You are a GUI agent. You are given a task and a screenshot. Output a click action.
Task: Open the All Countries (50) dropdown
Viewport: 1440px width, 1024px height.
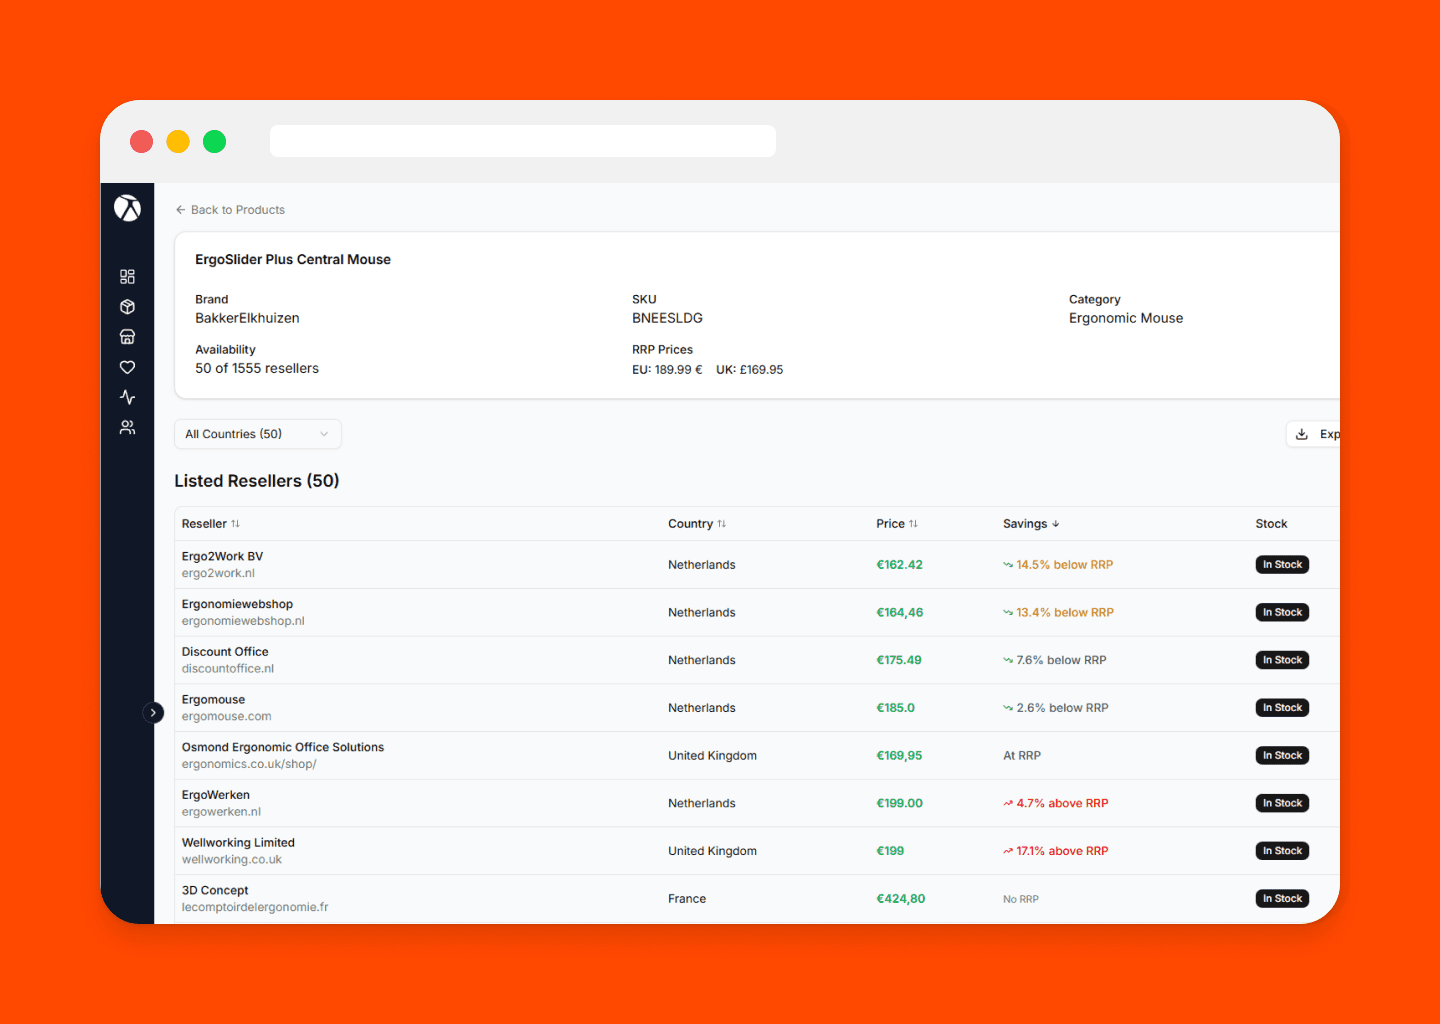258,434
